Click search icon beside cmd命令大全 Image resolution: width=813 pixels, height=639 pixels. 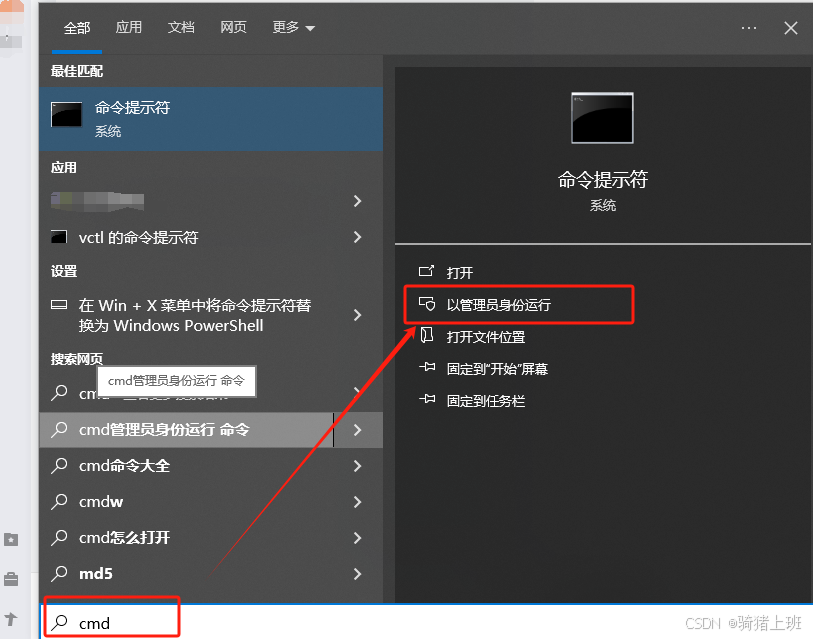tap(59, 466)
